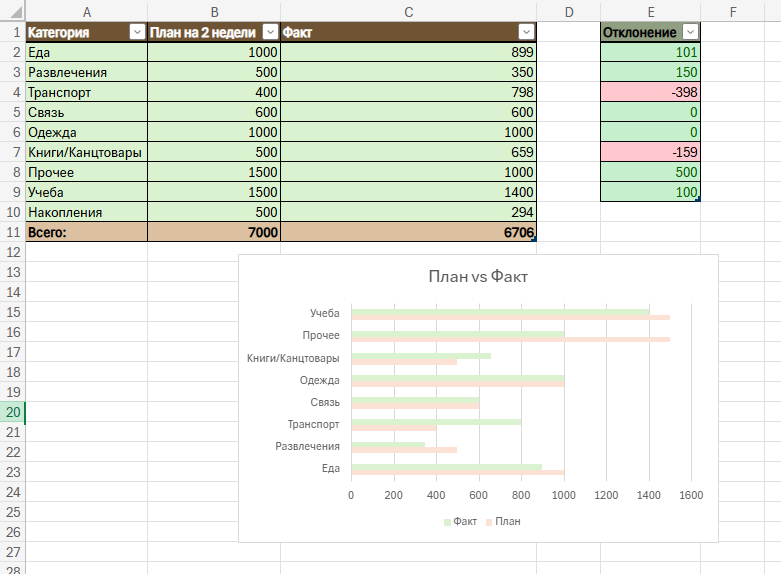Select the Транспорт category cell

tap(86, 92)
